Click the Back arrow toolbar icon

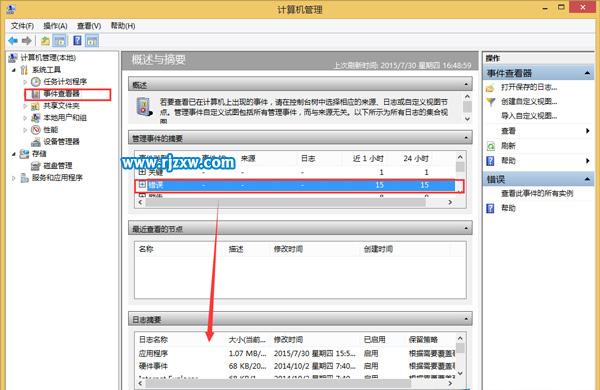point(13,41)
